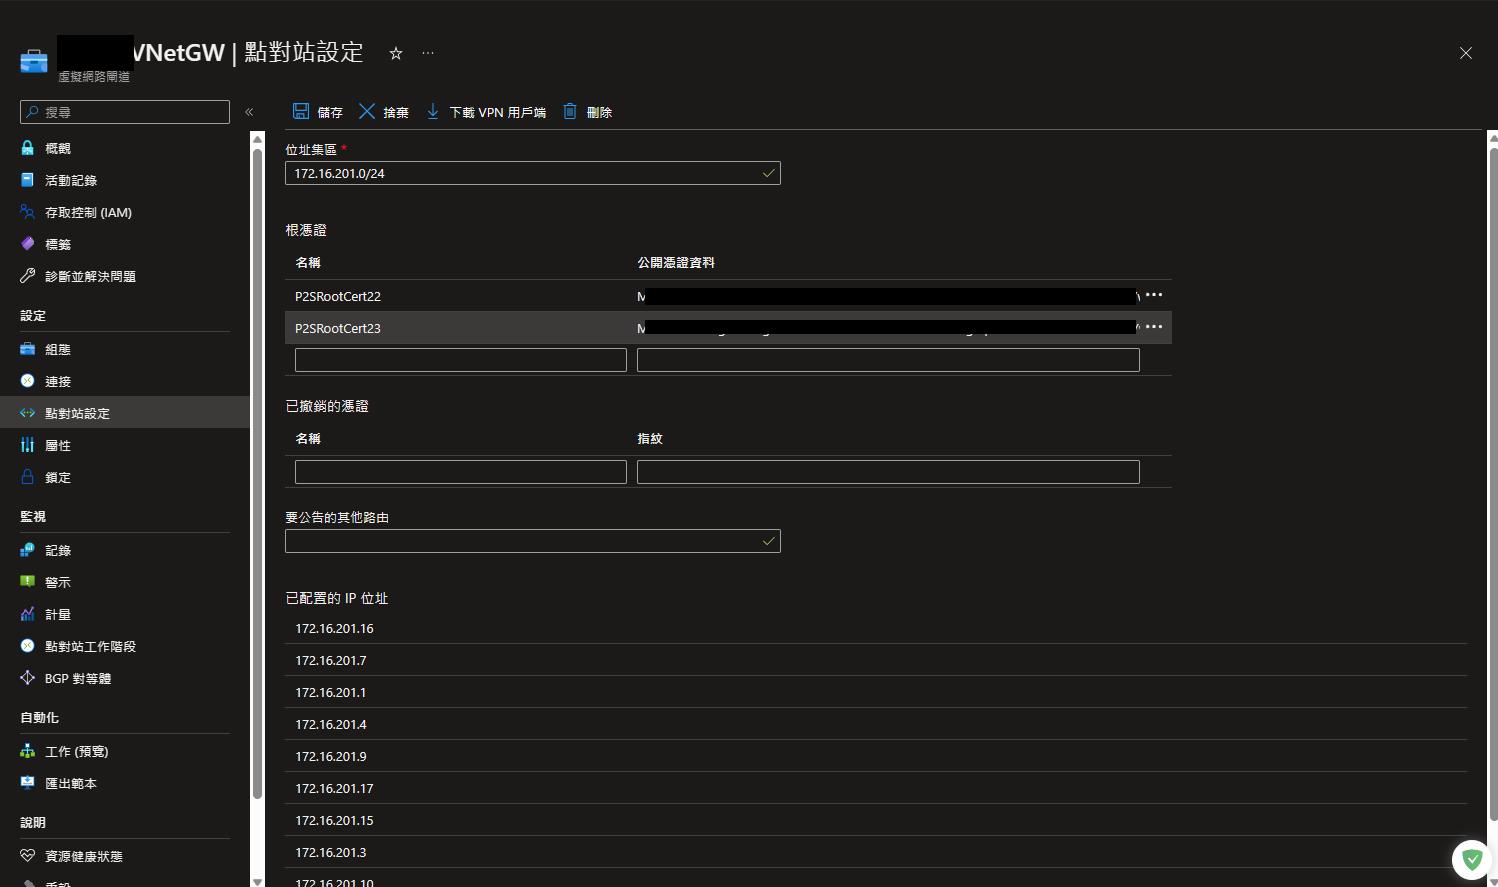Open the ellipsis menu beside page title

[x=428, y=53]
